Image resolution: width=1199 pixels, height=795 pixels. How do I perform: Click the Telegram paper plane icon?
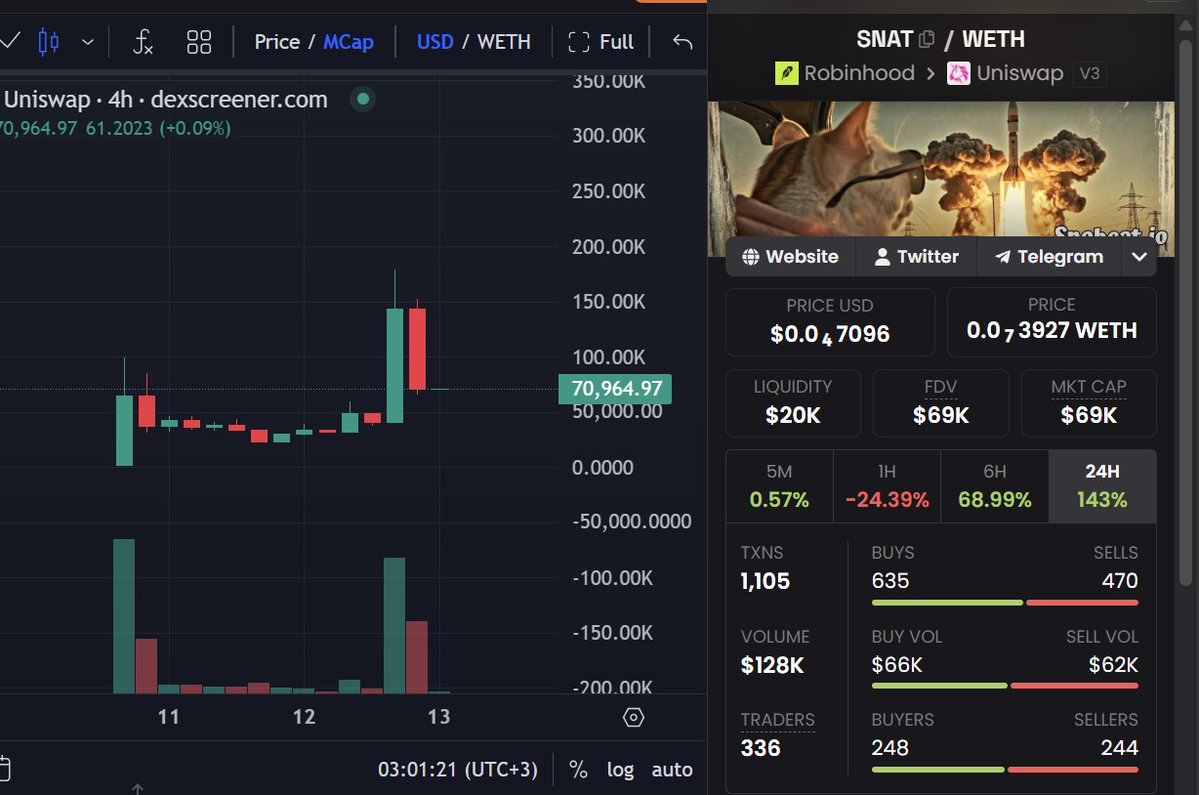(x=1002, y=257)
